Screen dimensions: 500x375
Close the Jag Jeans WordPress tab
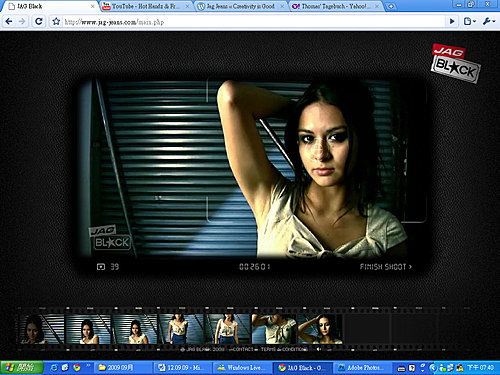pyautogui.click(x=282, y=6)
